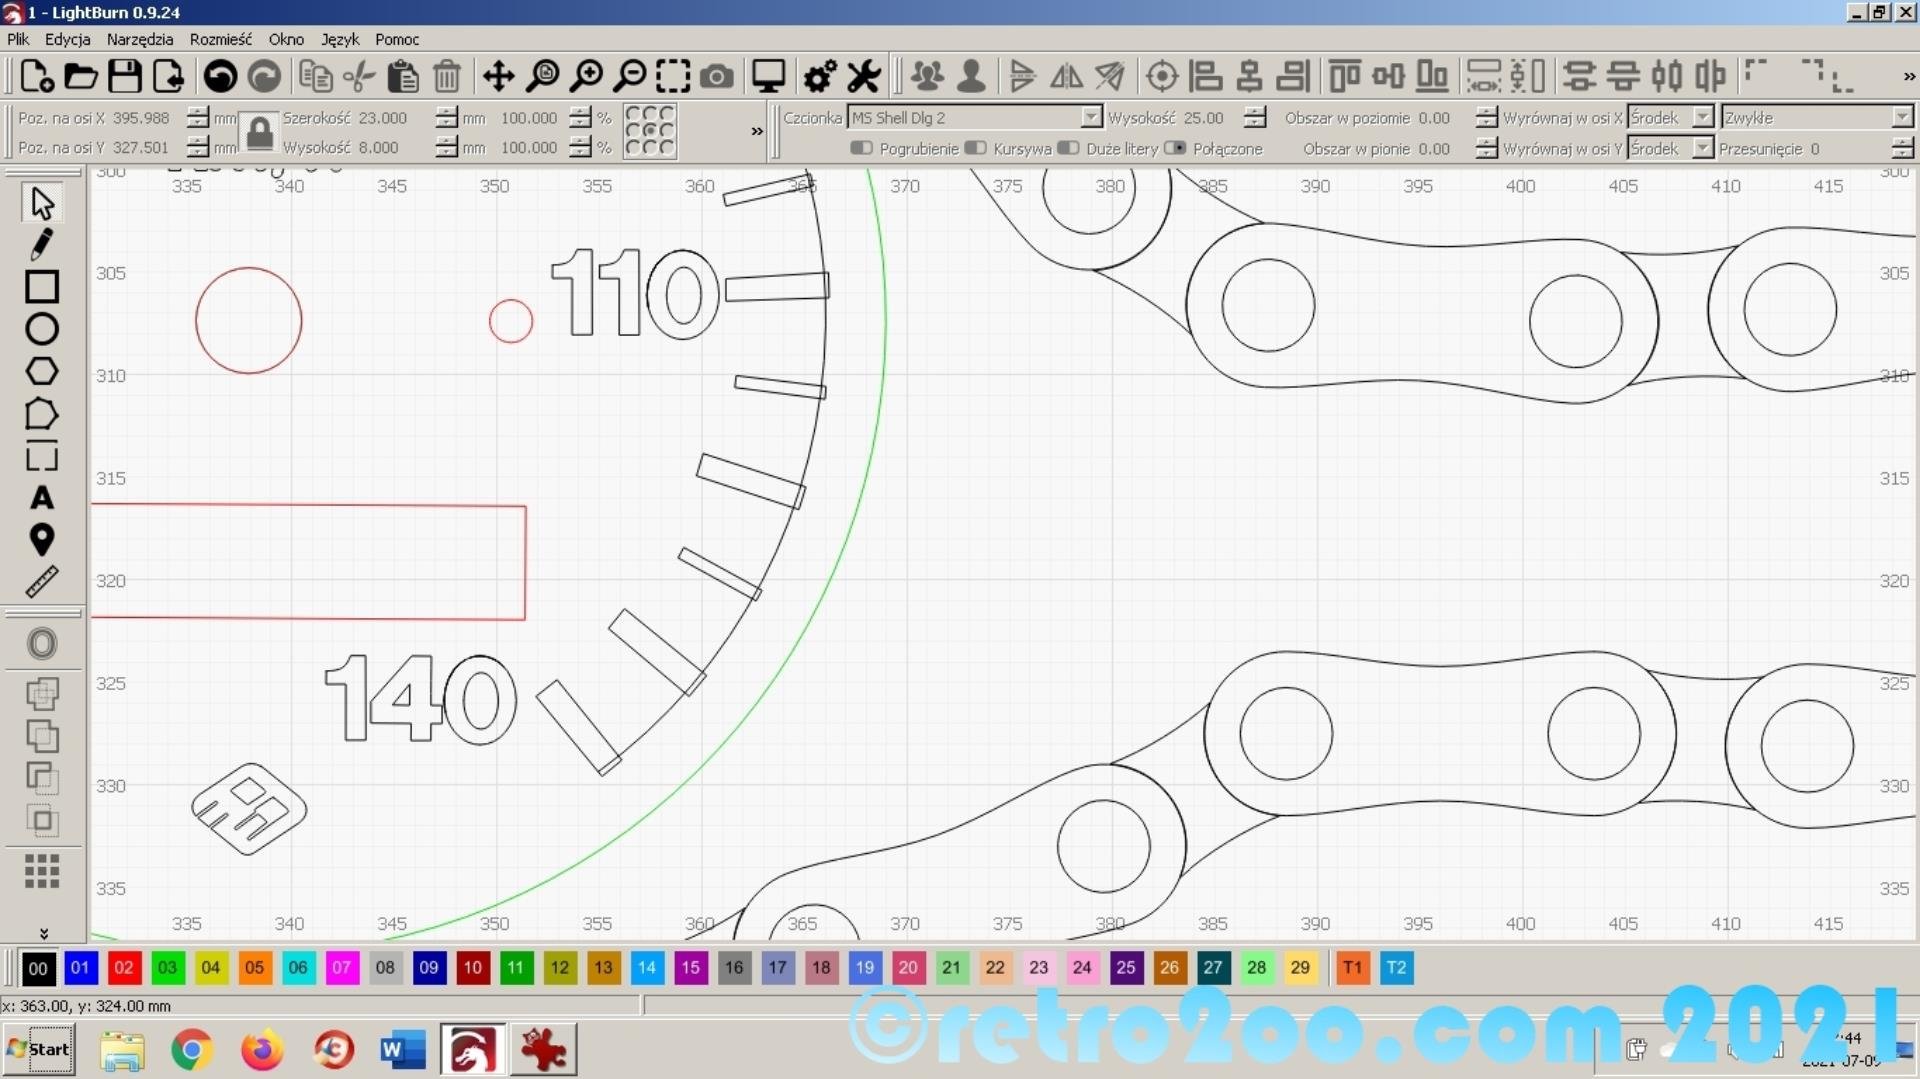
Task: Select the Text tool
Action: coord(41,498)
